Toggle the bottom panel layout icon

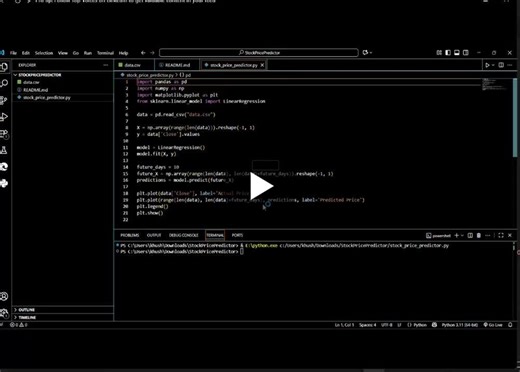tap(457, 53)
